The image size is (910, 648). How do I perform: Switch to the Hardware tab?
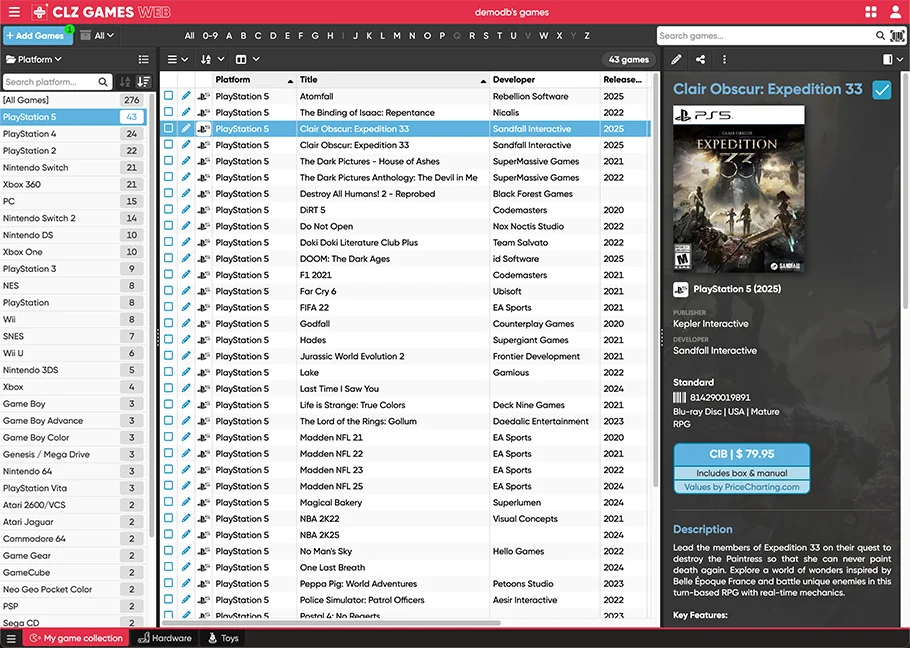point(165,638)
